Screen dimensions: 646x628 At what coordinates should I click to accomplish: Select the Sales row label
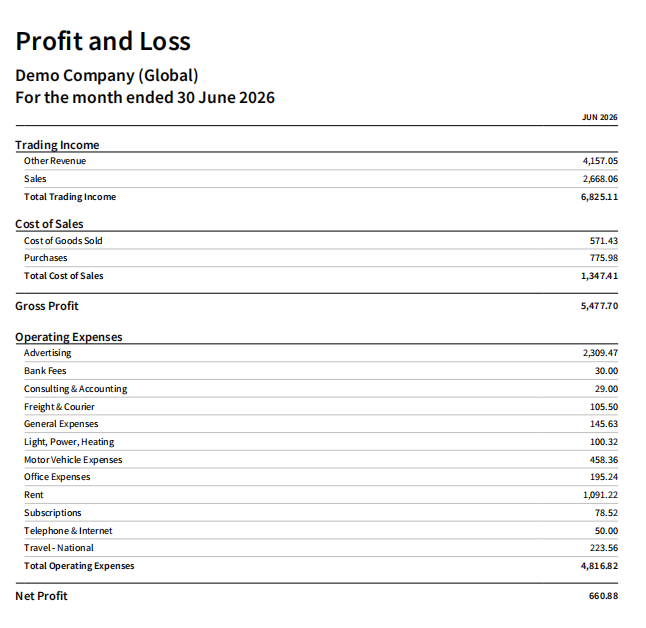(x=35, y=179)
